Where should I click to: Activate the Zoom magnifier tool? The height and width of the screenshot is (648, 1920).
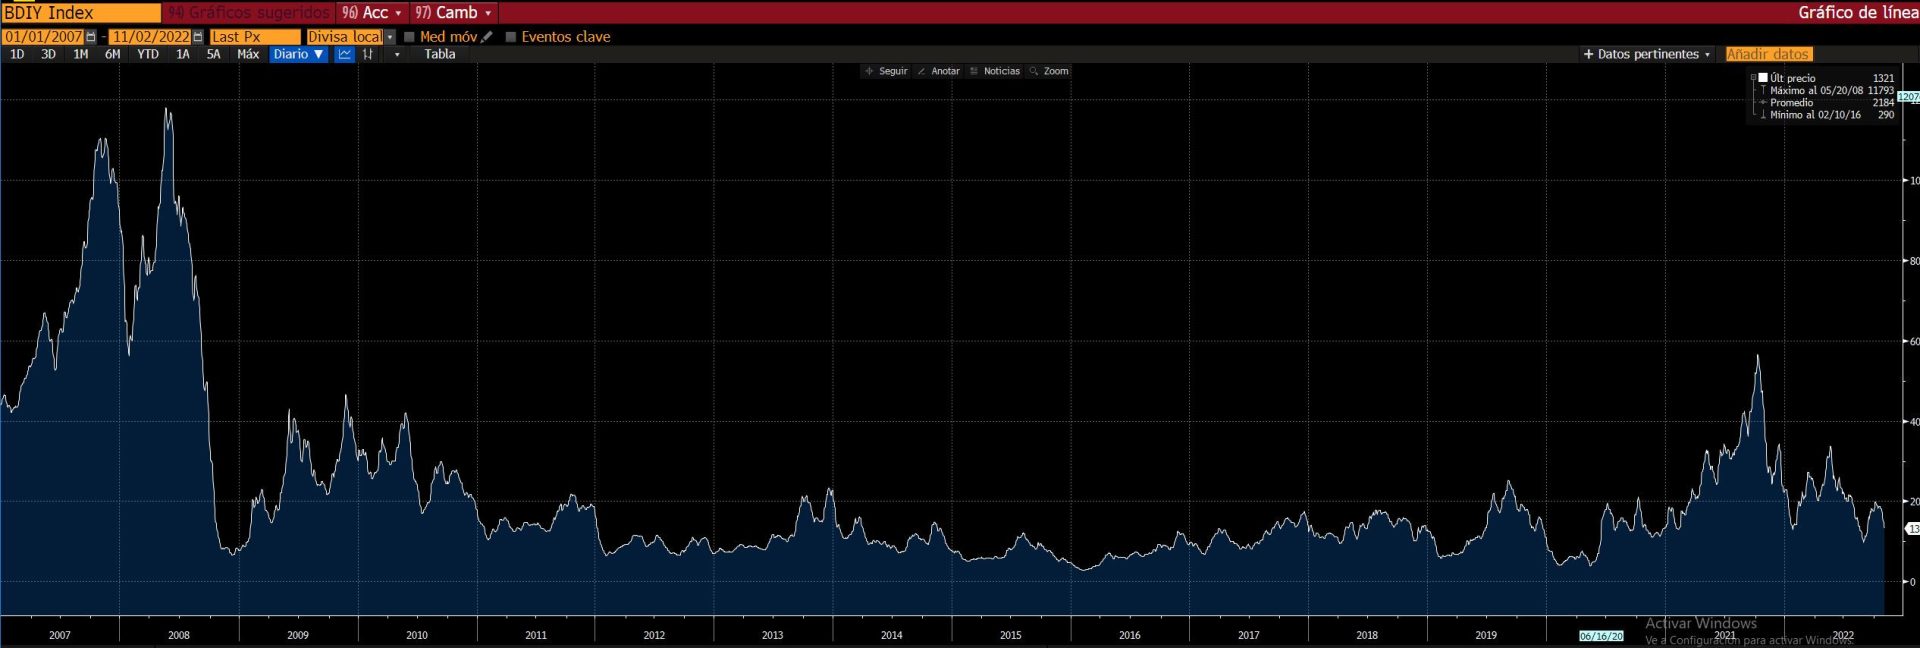click(x=1049, y=71)
